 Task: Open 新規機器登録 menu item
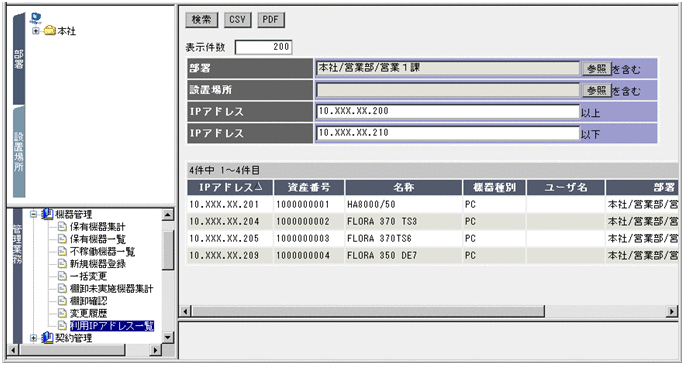pos(97,264)
